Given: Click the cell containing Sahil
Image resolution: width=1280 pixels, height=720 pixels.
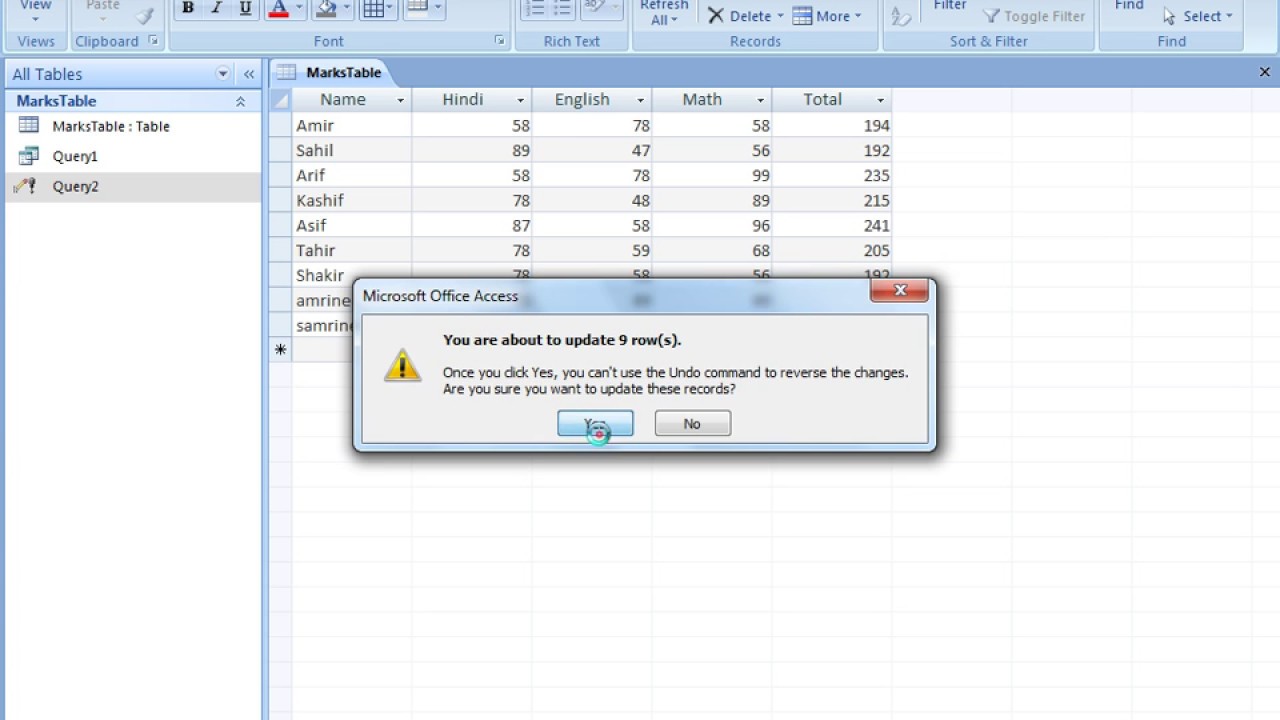Looking at the screenshot, I should tap(351, 150).
